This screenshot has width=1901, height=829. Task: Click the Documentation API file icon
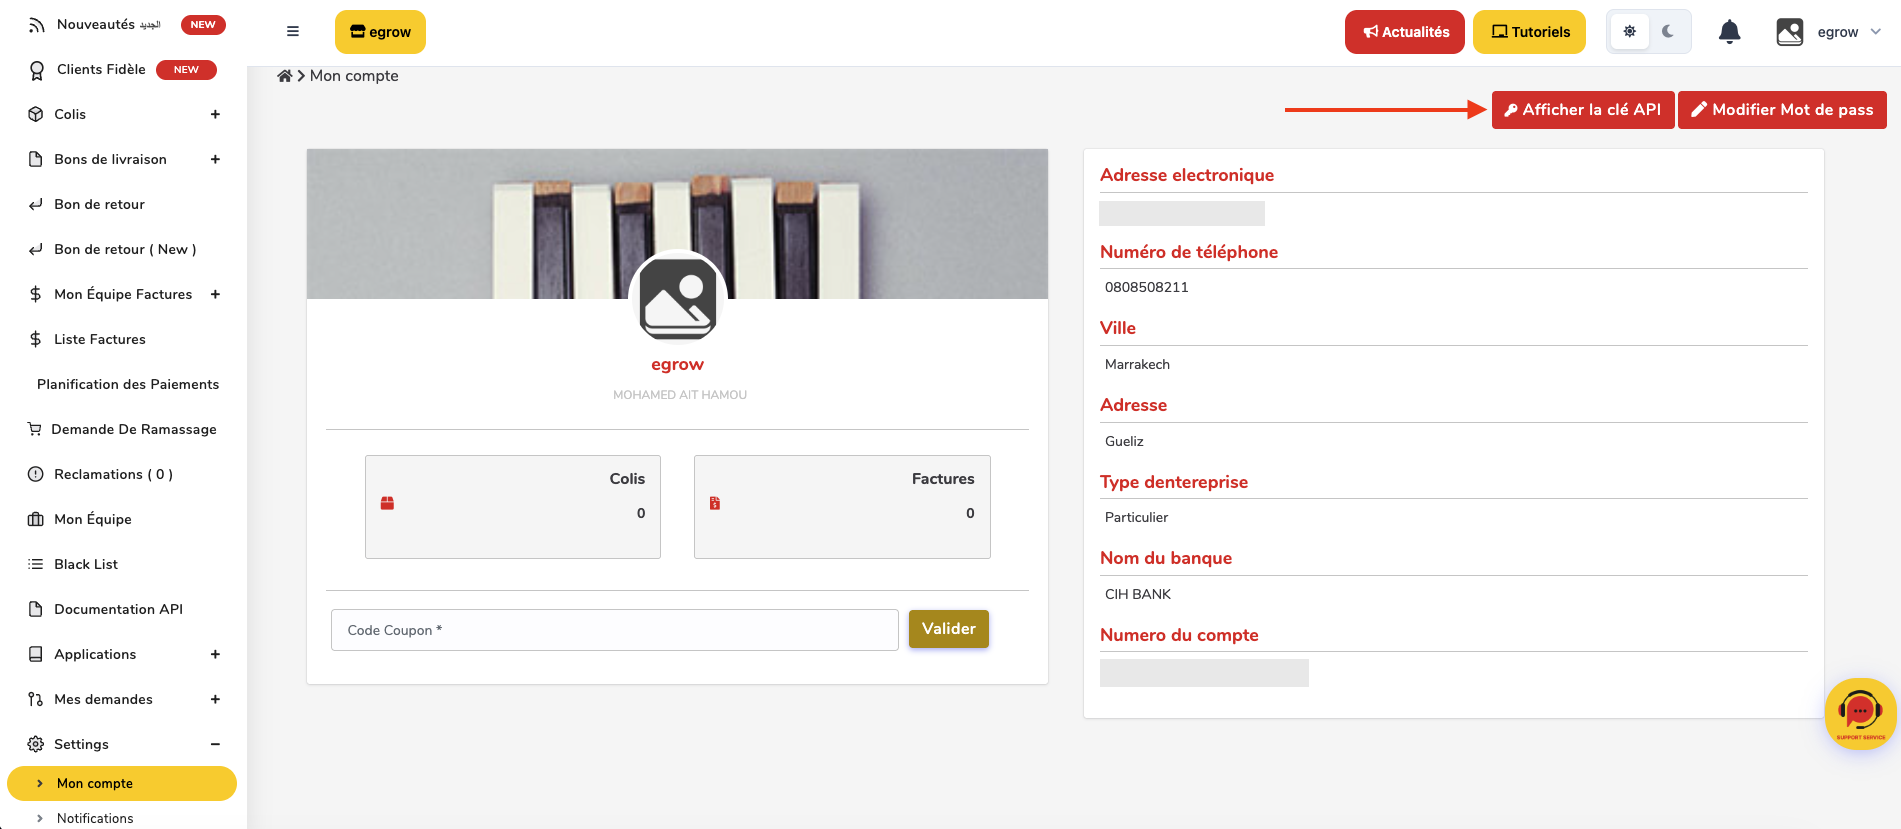35,609
